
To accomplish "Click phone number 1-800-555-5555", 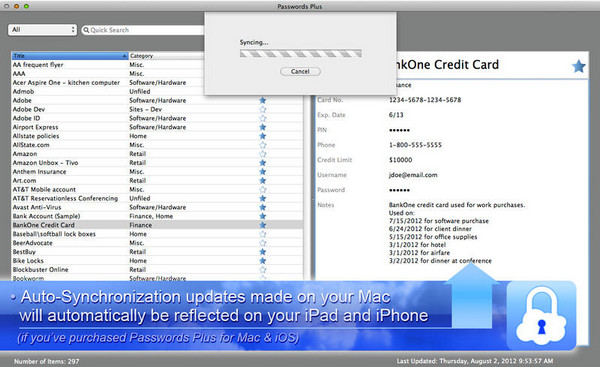I will coord(415,145).
